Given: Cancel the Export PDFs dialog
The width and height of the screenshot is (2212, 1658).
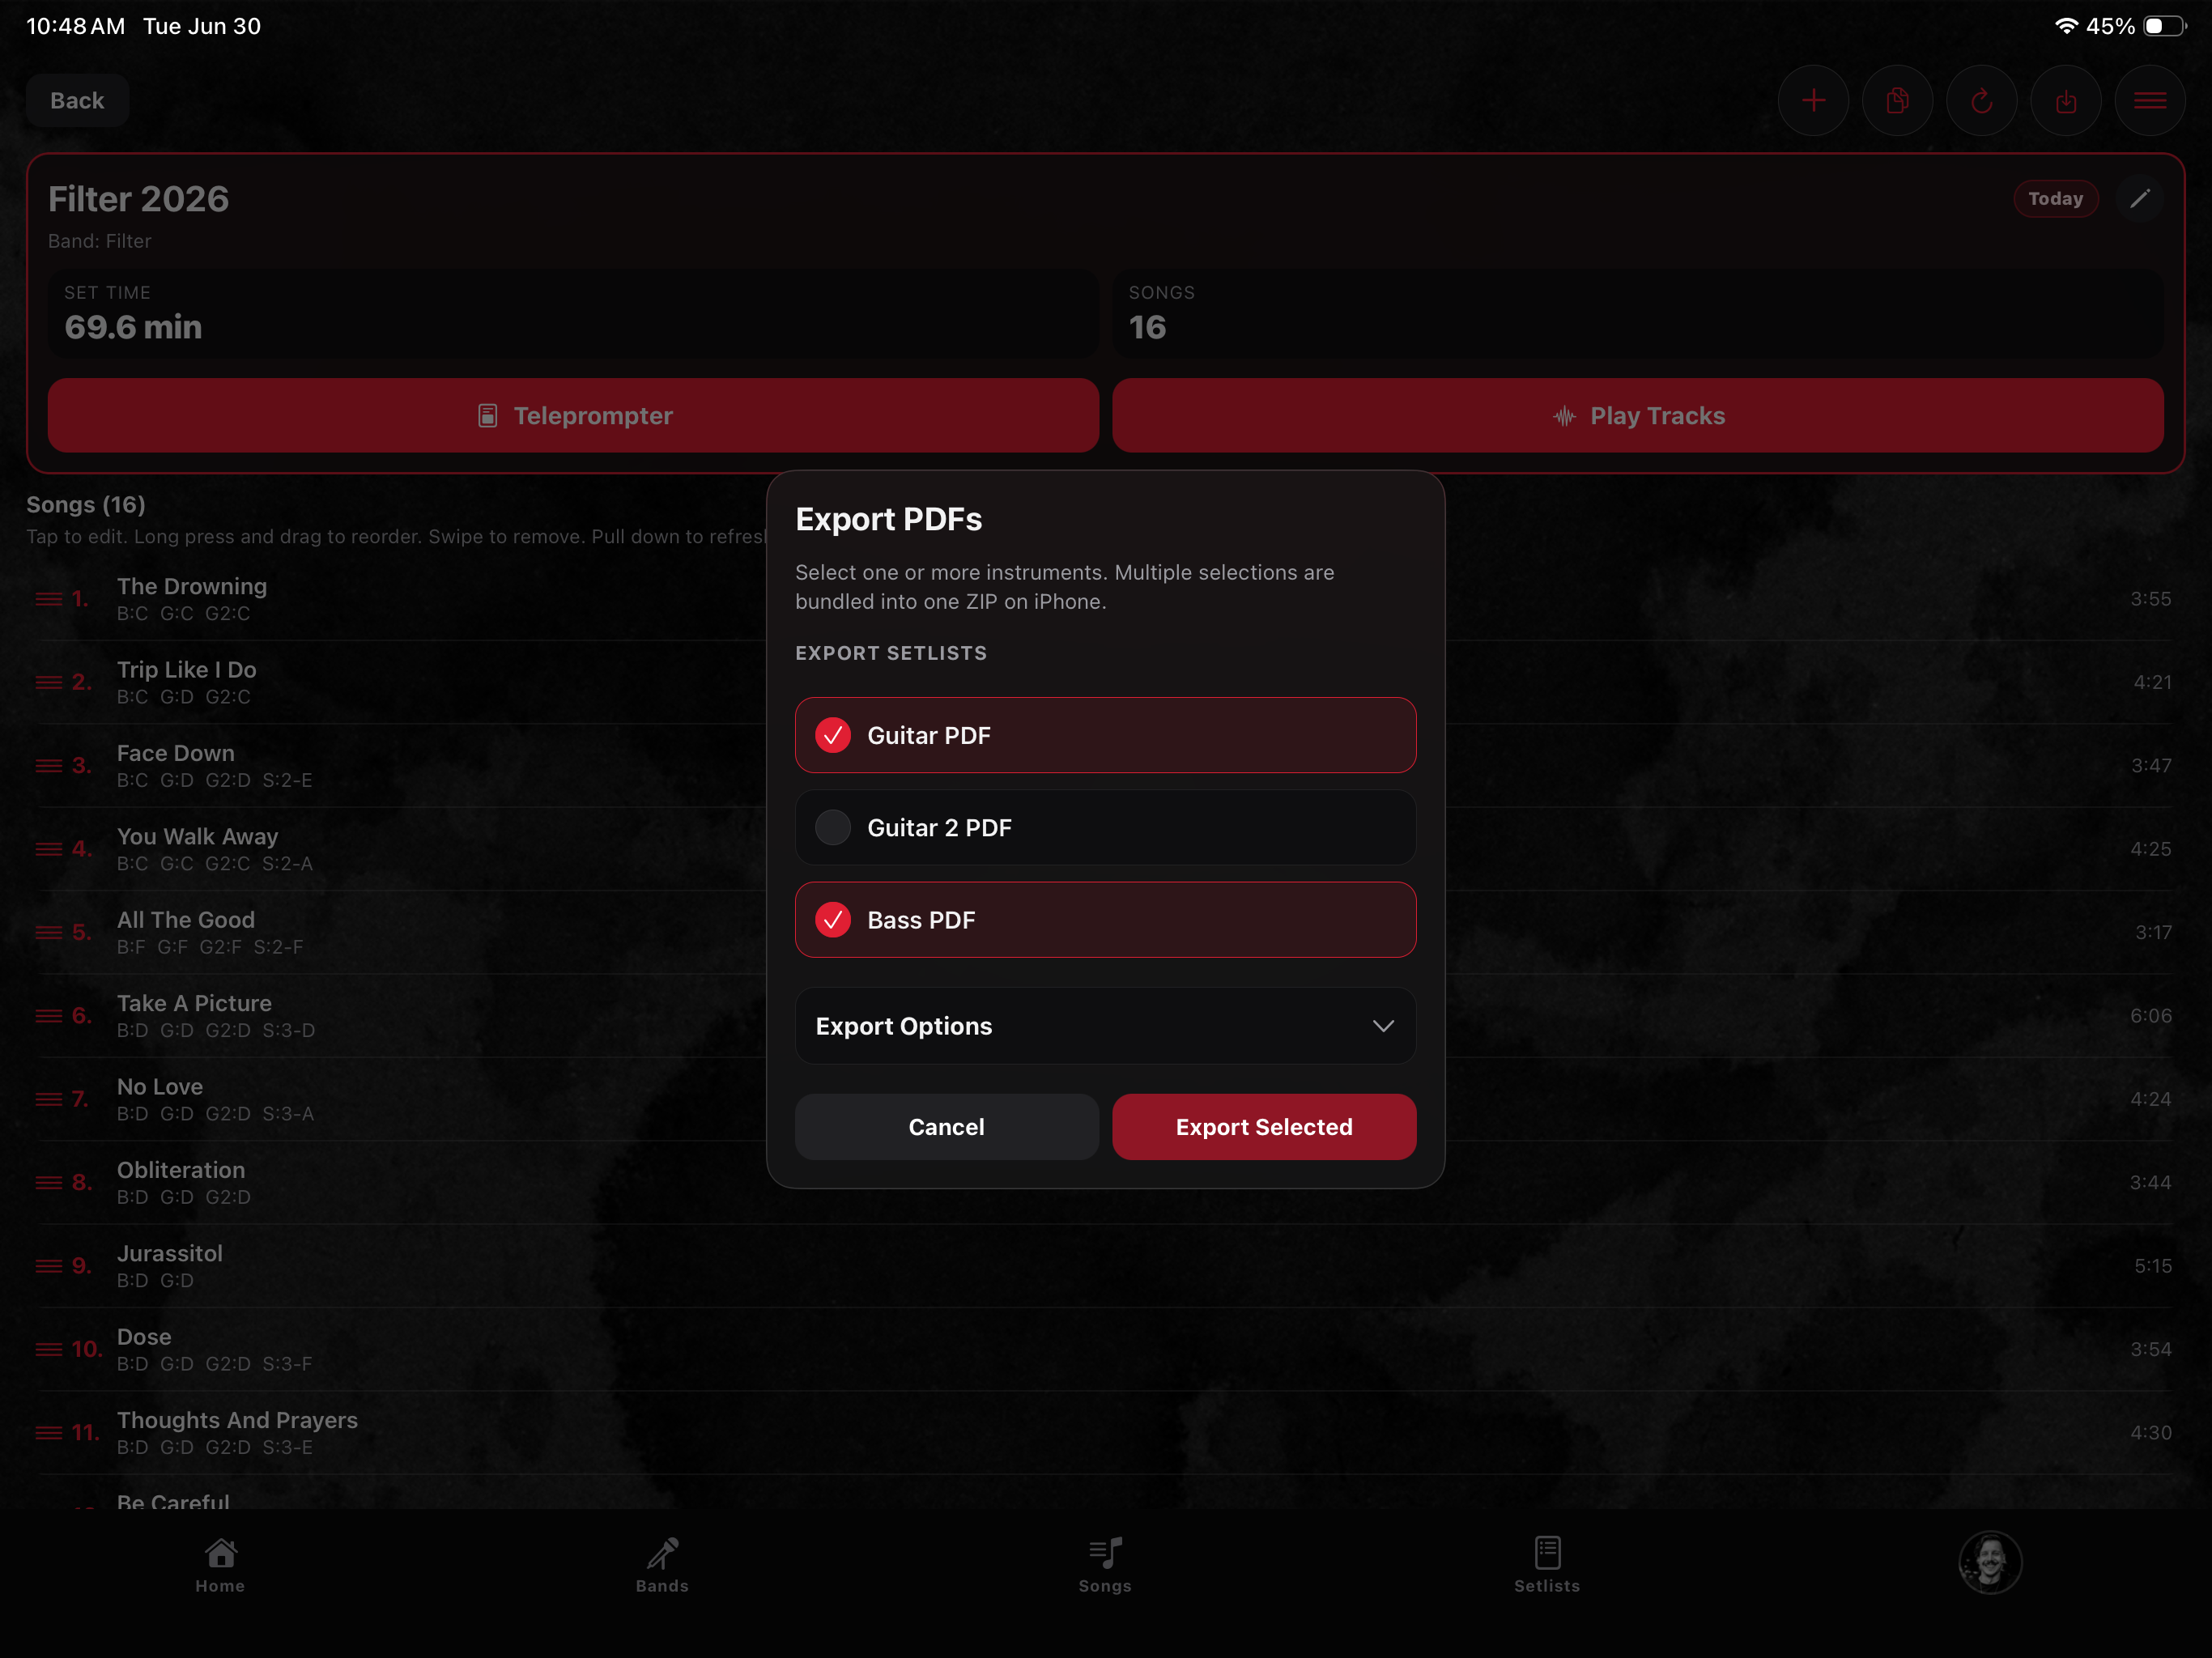Looking at the screenshot, I should pyautogui.click(x=946, y=1127).
